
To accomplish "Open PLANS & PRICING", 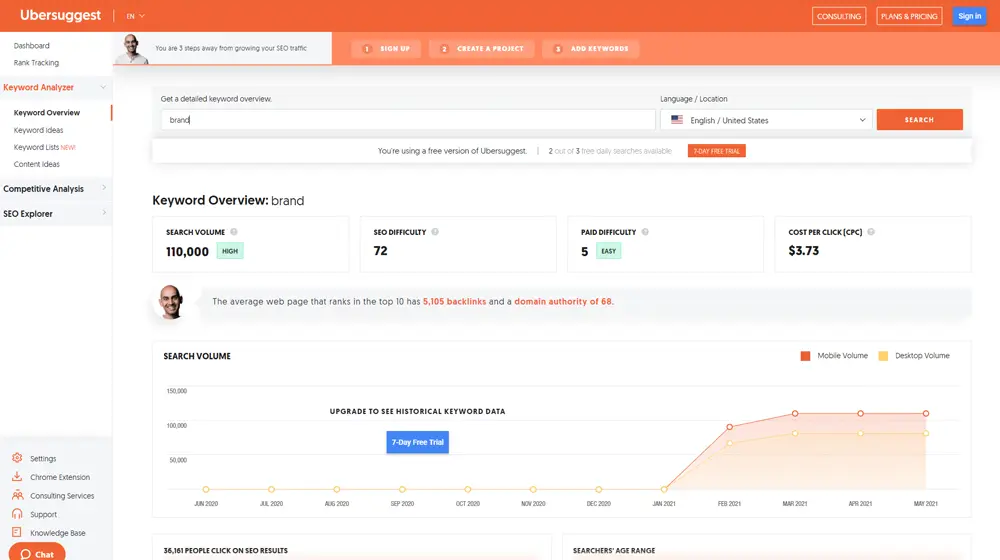I will pos(909,16).
